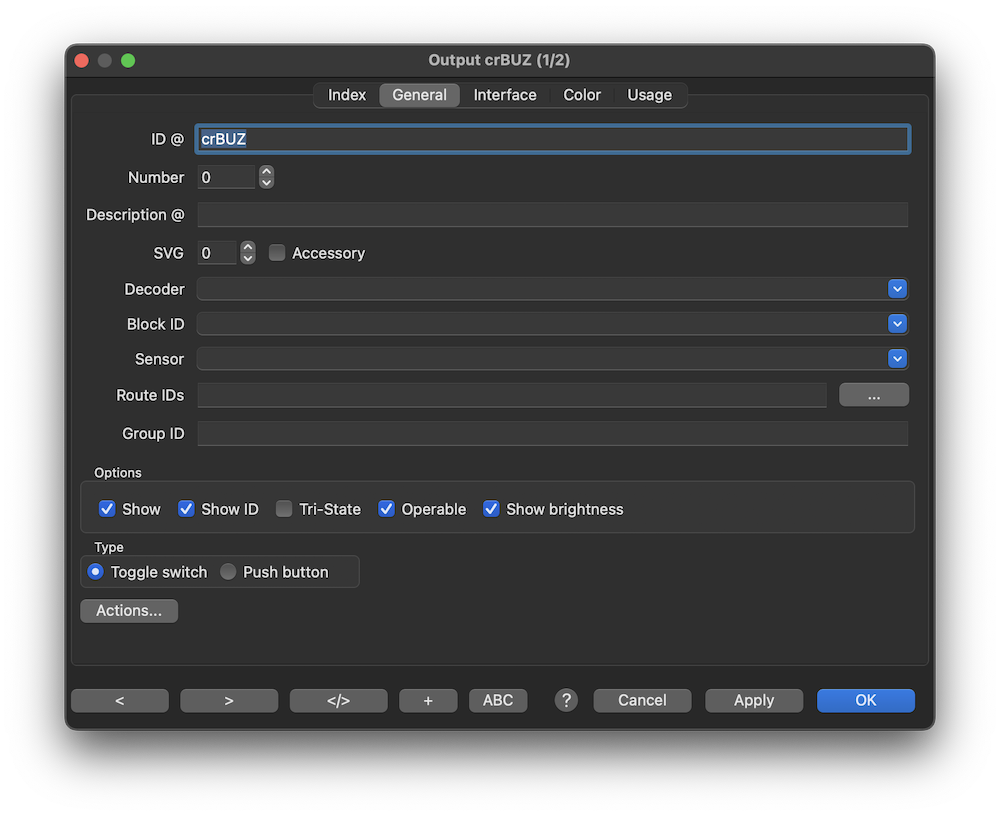The width and height of the screenshot is (1000, 816).
Task: Select the Push button radio option
Action: click(x=228, y=572)
